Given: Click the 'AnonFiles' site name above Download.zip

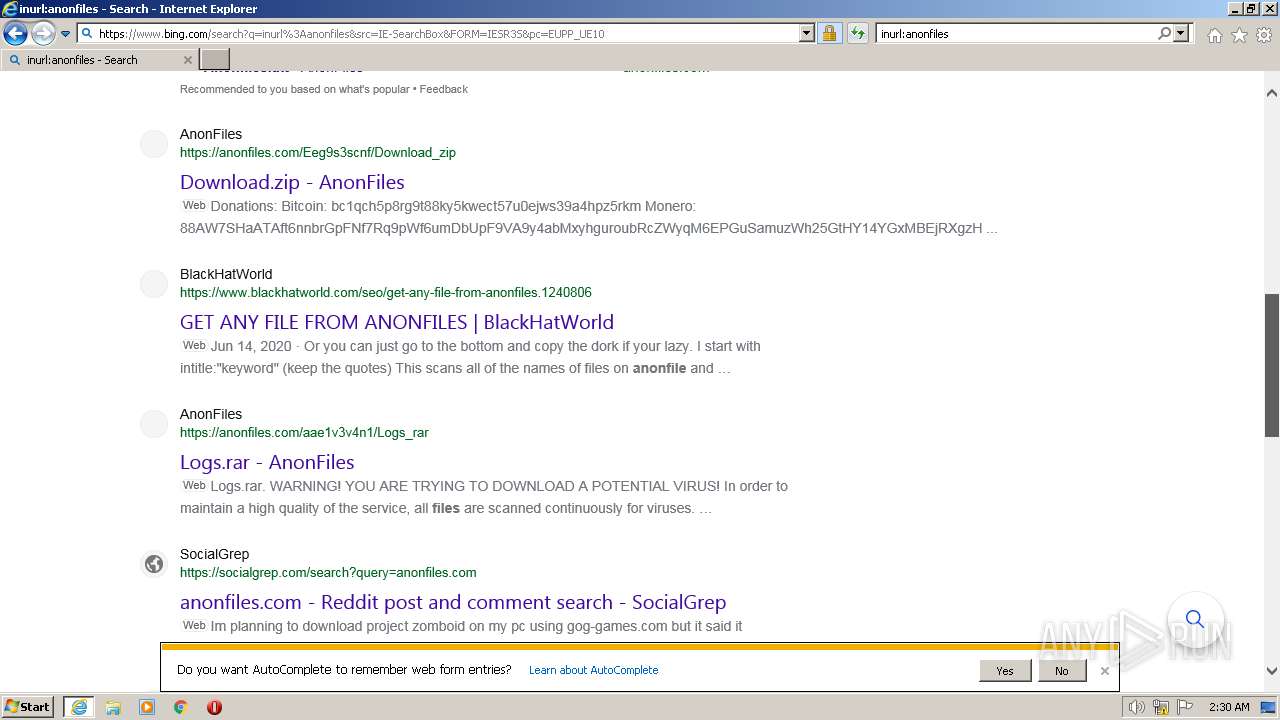Looking at the screenshot, I should [x=211, y=134].
